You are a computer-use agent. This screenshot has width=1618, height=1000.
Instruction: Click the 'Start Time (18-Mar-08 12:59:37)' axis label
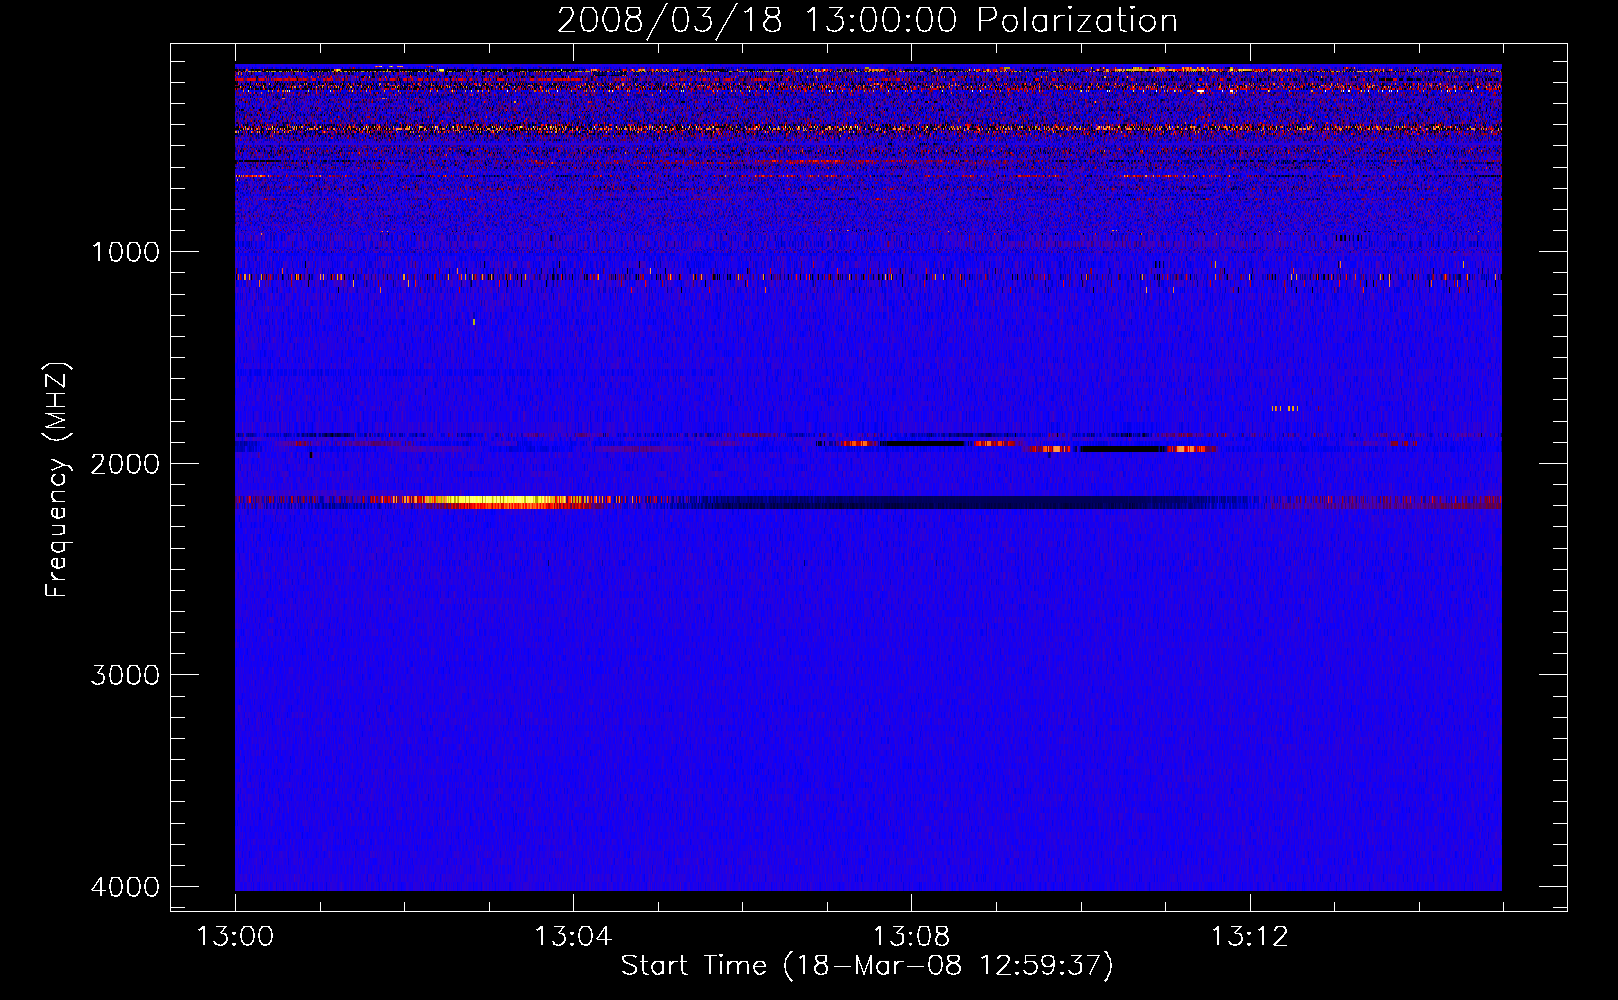point(867,966)
